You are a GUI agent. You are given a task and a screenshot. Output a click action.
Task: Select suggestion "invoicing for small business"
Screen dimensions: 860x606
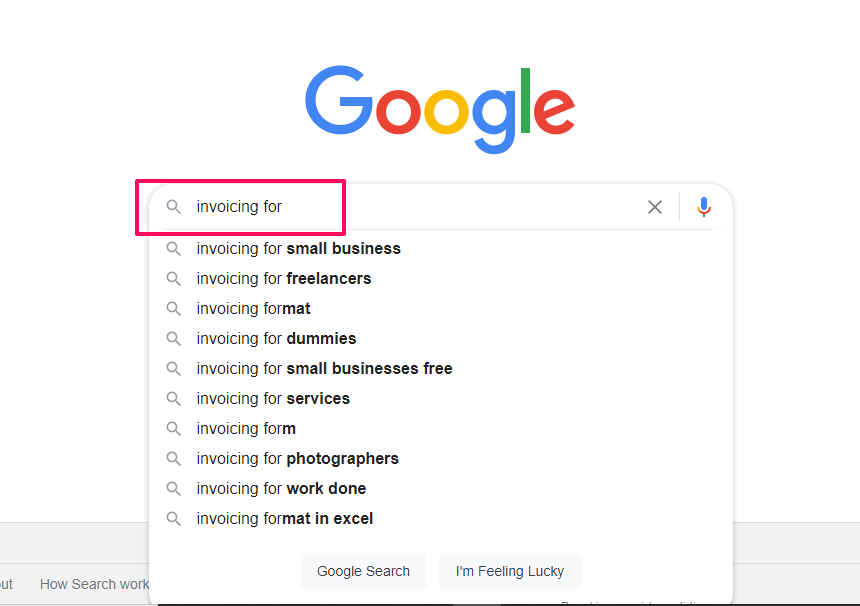[x=298, y=249]
